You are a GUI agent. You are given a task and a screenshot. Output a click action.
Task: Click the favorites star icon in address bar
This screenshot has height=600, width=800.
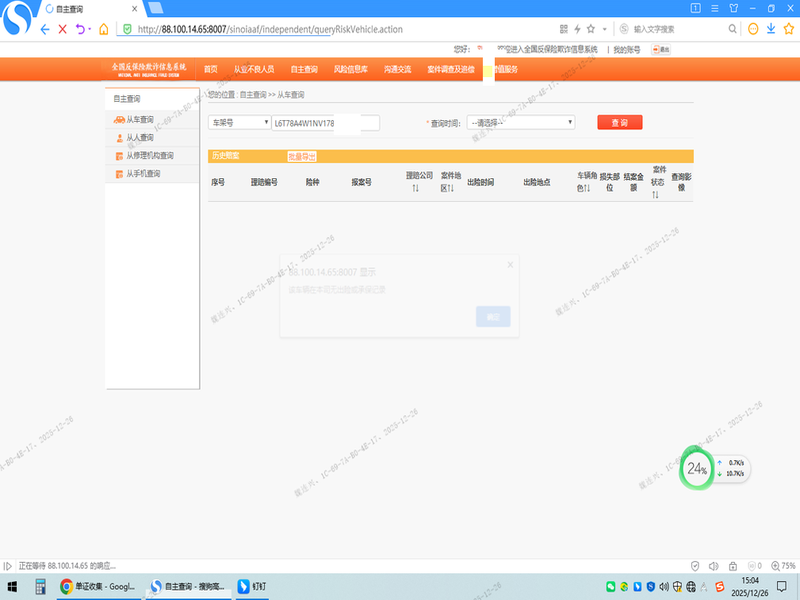[591, 29]
